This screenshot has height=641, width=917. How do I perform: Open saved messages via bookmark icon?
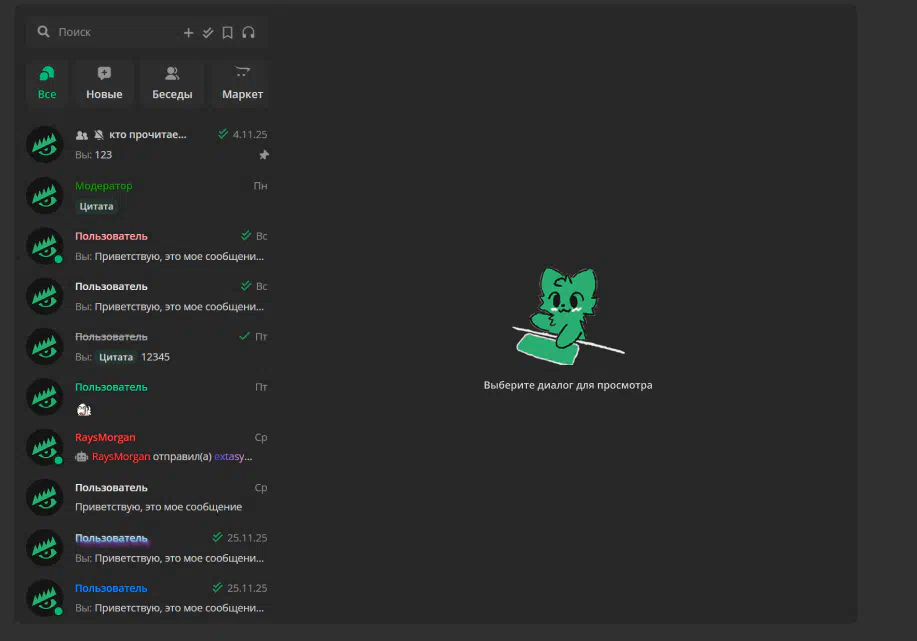pos(228,33)
